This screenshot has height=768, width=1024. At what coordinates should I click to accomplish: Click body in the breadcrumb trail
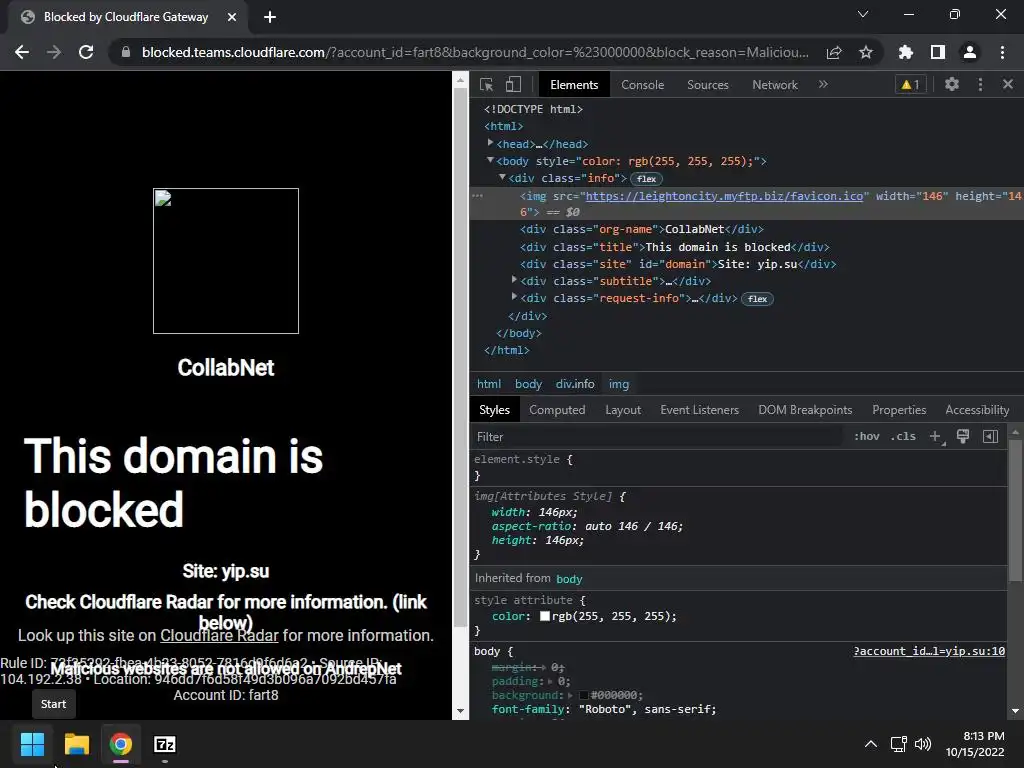pos(528,384)
